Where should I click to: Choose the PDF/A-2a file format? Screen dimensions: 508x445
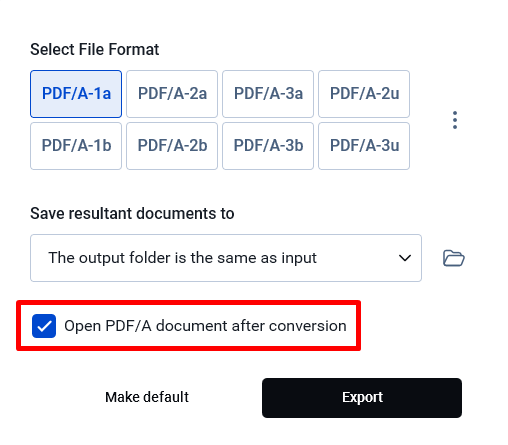pos(172,94)
